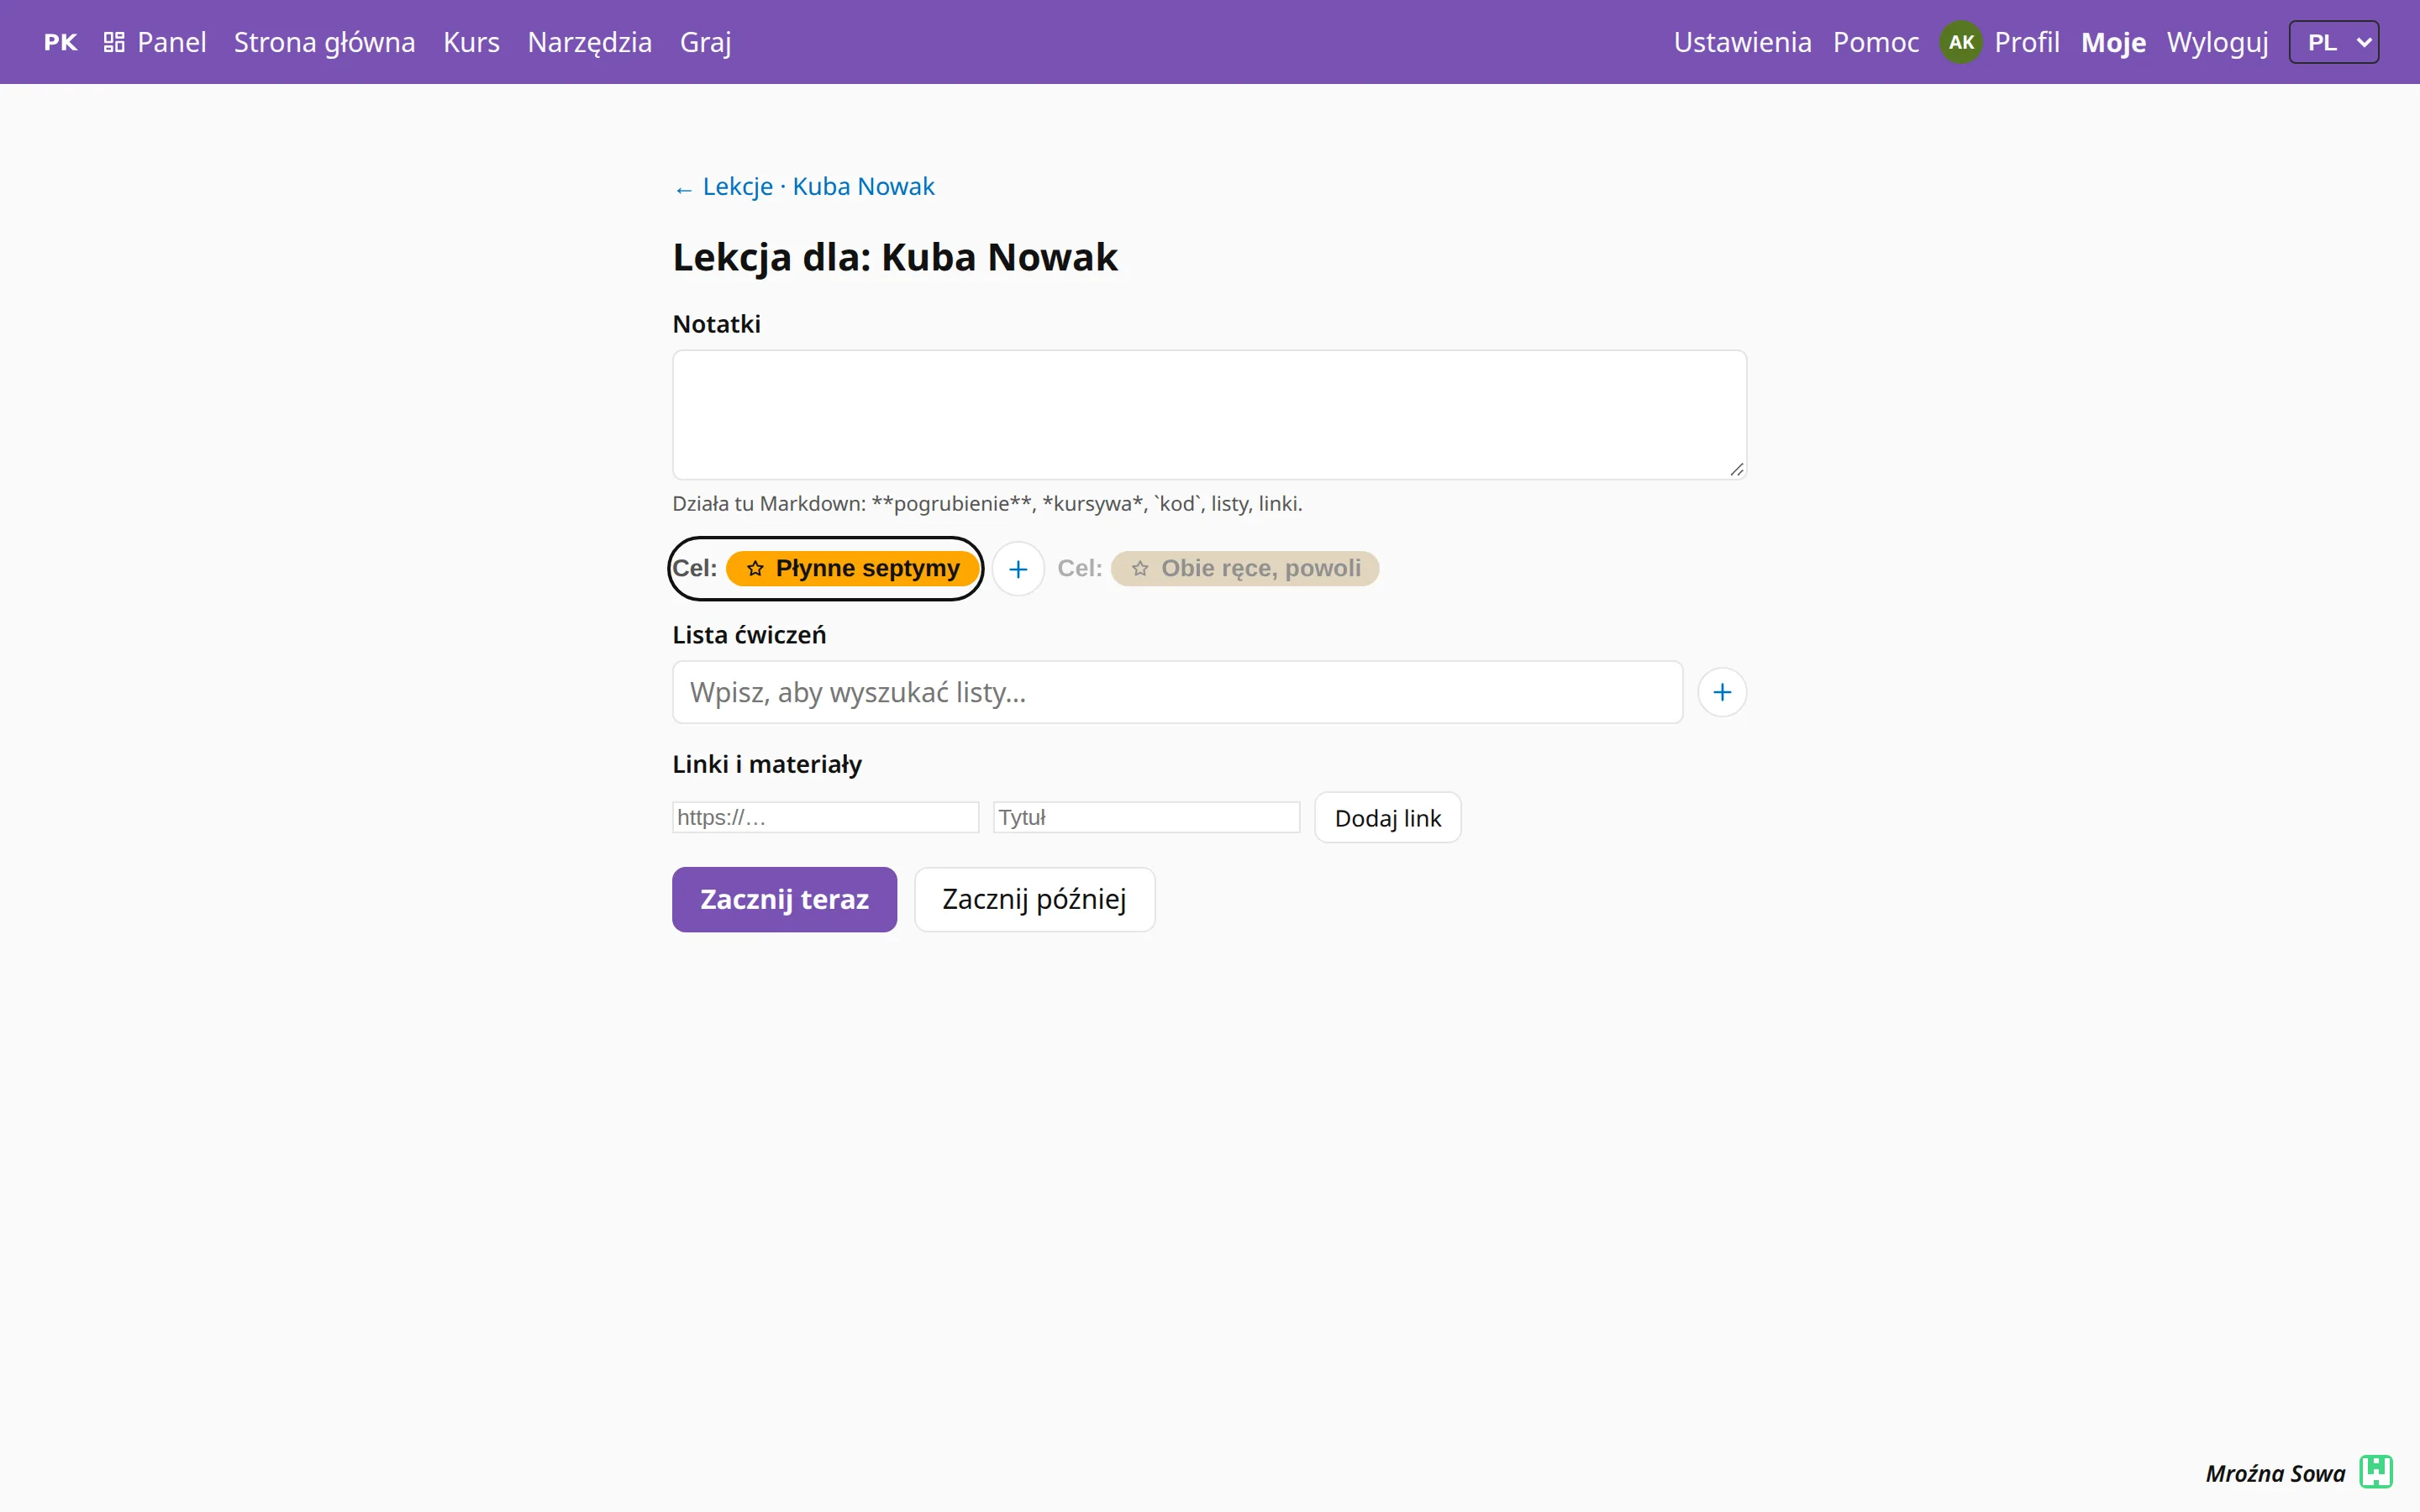Click the exercise list search field
This screenshot has width=2420, height=1512.
coord(1177,692)
